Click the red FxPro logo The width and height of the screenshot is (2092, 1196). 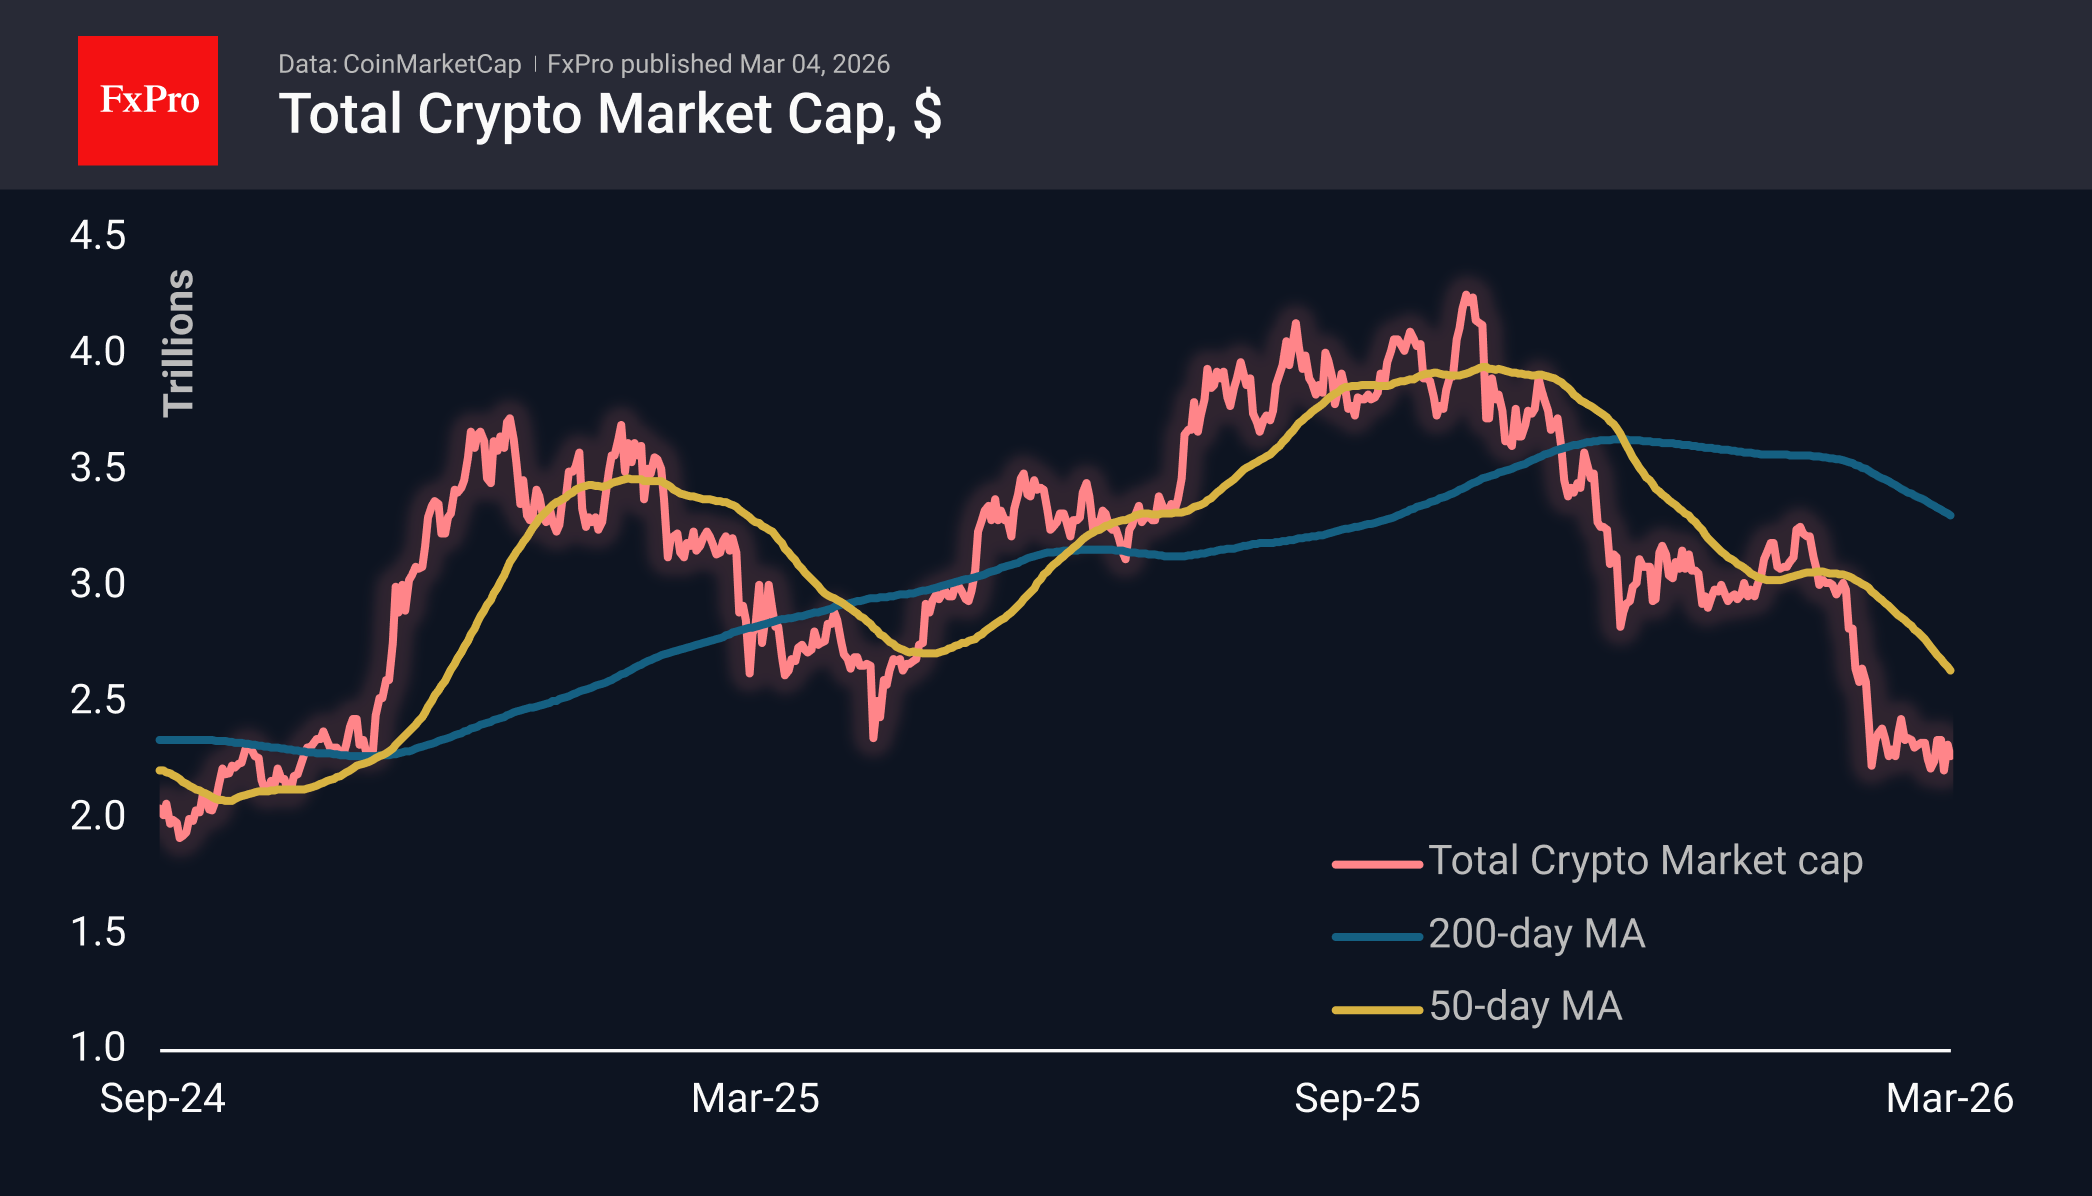point(148,100)
